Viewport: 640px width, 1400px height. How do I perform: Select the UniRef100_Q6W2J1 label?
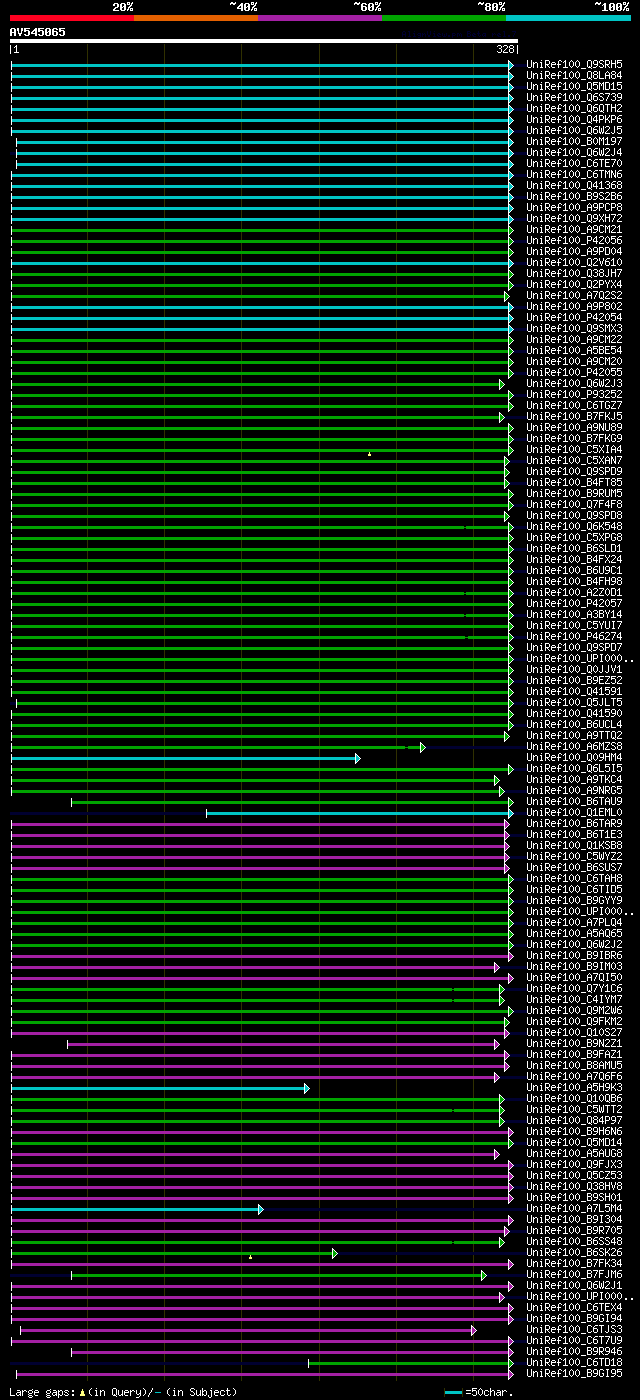point(574,1285)
